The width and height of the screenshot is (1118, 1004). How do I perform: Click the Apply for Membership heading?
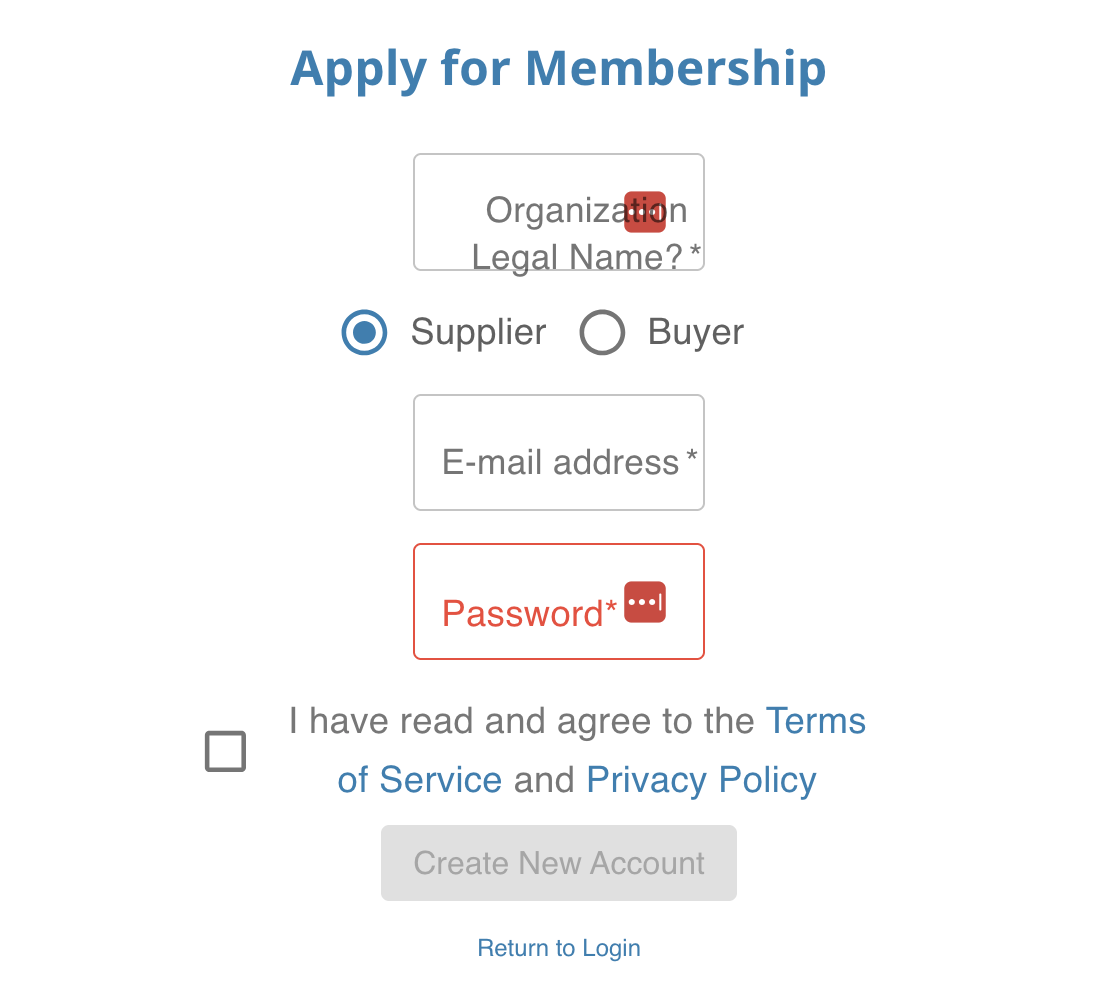point(558,68)
